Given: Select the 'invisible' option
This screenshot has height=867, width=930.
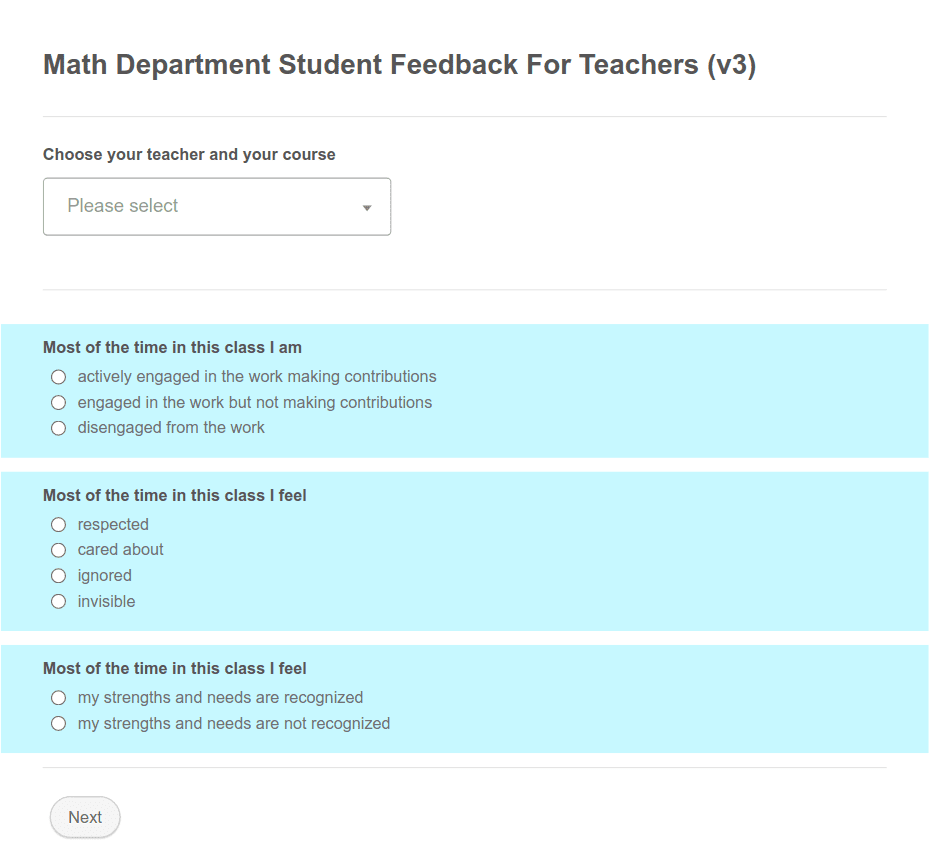Looking at the screenshot, I should click(58, 601).
